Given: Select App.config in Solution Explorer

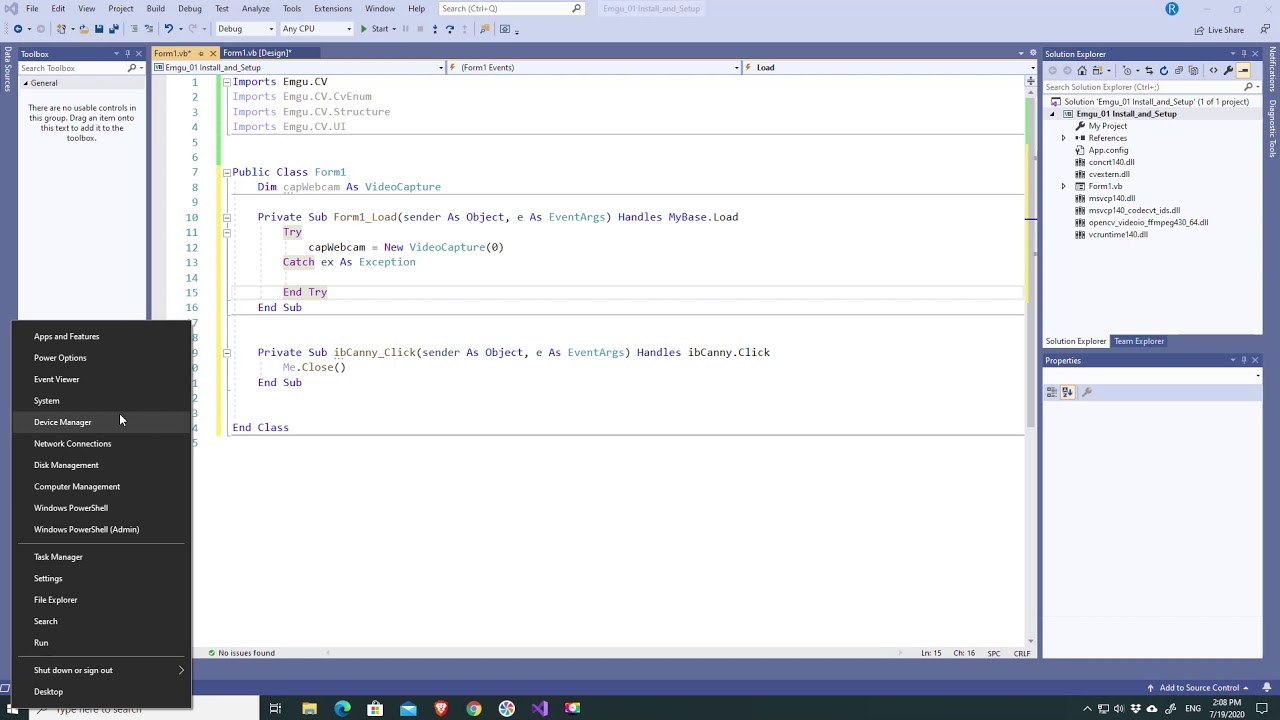Looking at the screenshot, I should tap(1108, 150).
